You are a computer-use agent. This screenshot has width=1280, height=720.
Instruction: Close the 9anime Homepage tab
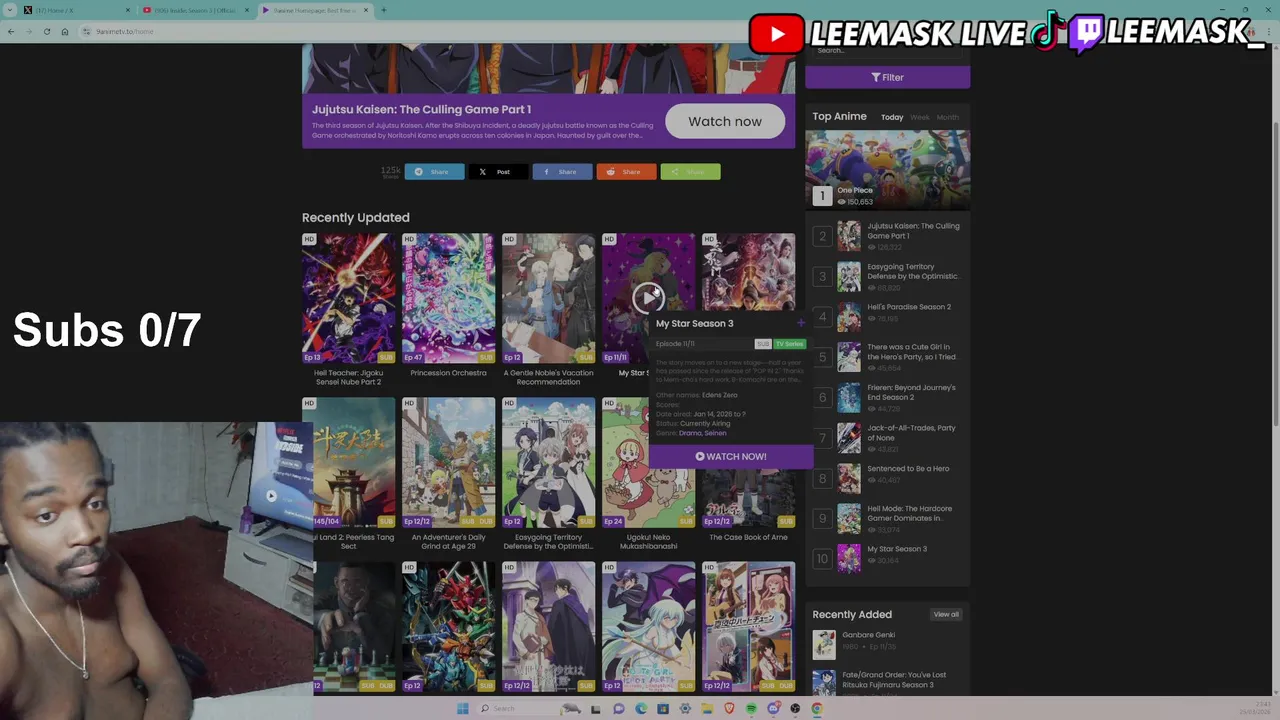366,10
